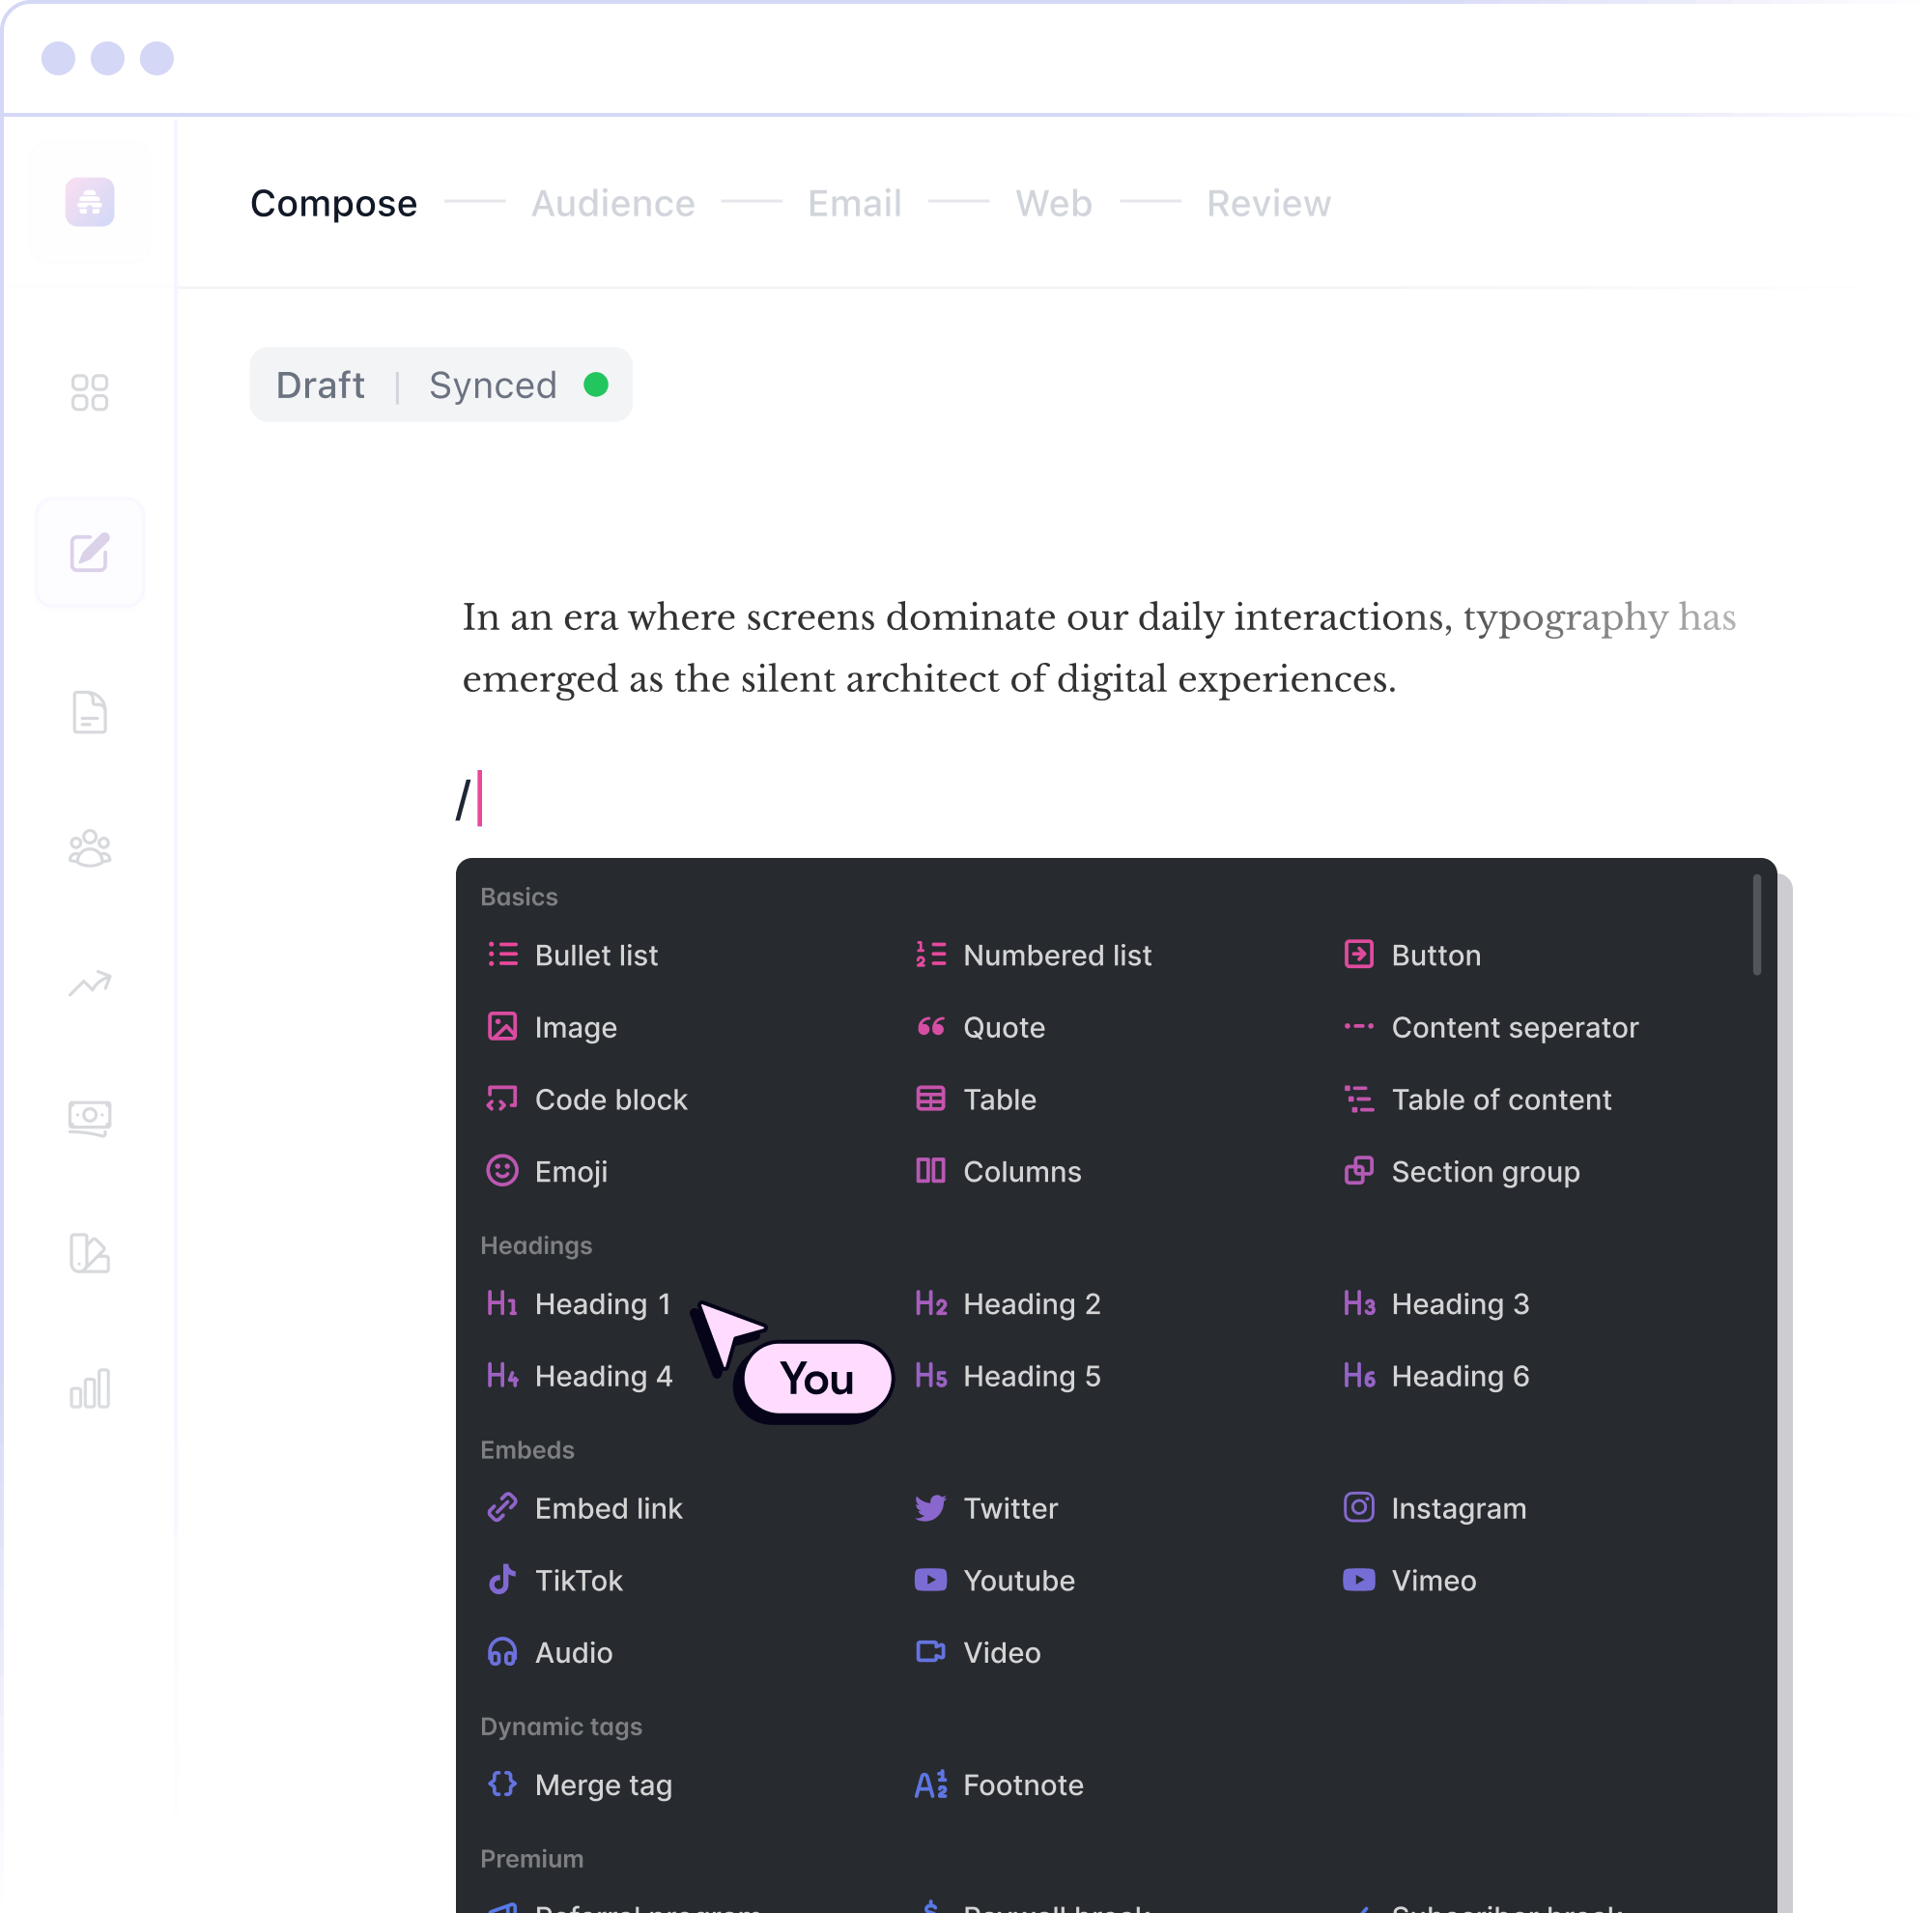Insert a Merge tag
The width and height of the screenshot is (1932, 1913).
point(579,1785)
